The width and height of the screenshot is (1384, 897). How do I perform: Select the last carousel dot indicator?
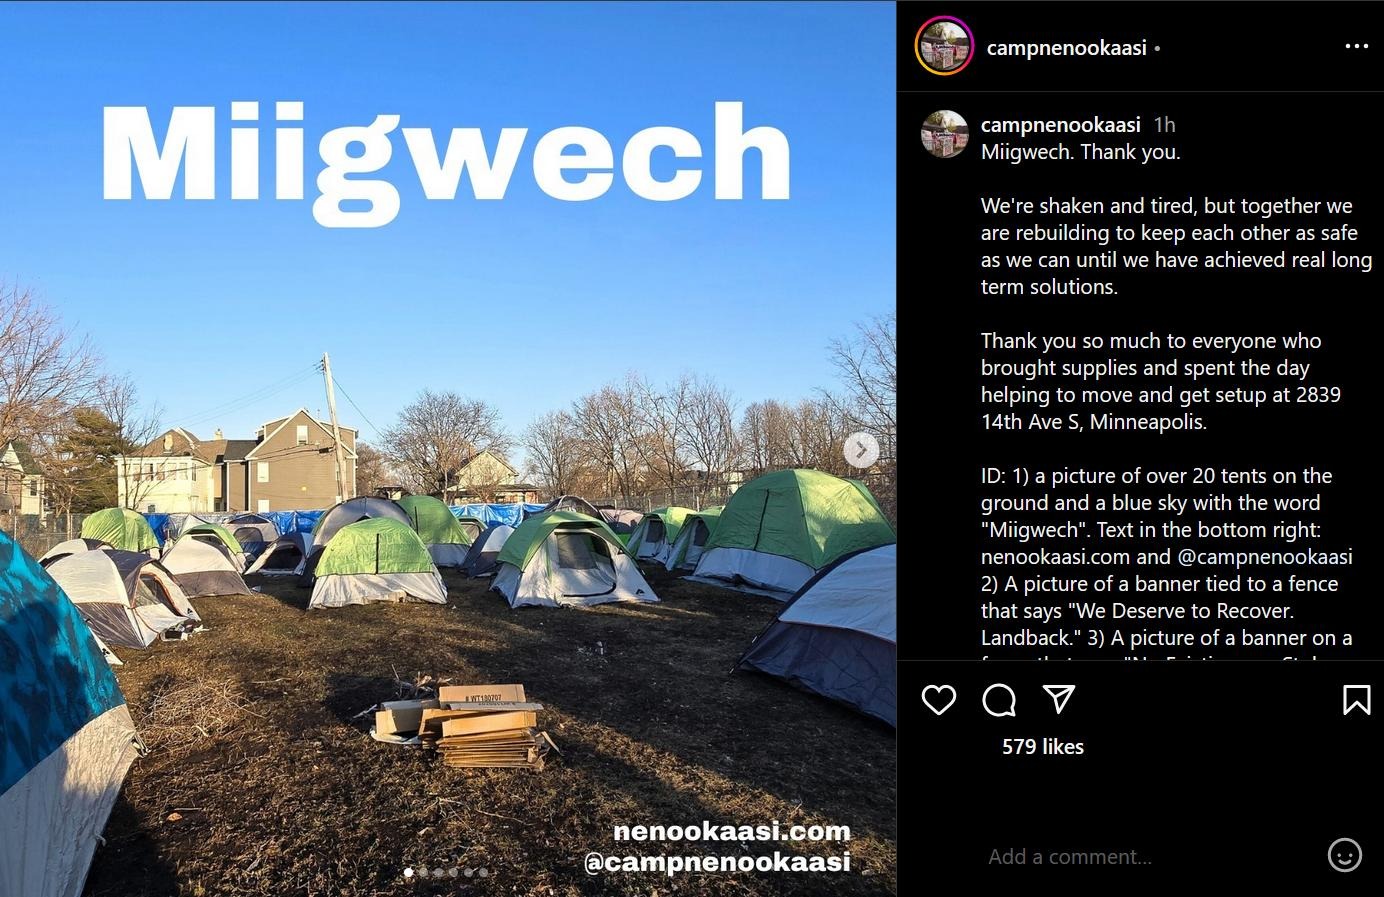point(483,872)
